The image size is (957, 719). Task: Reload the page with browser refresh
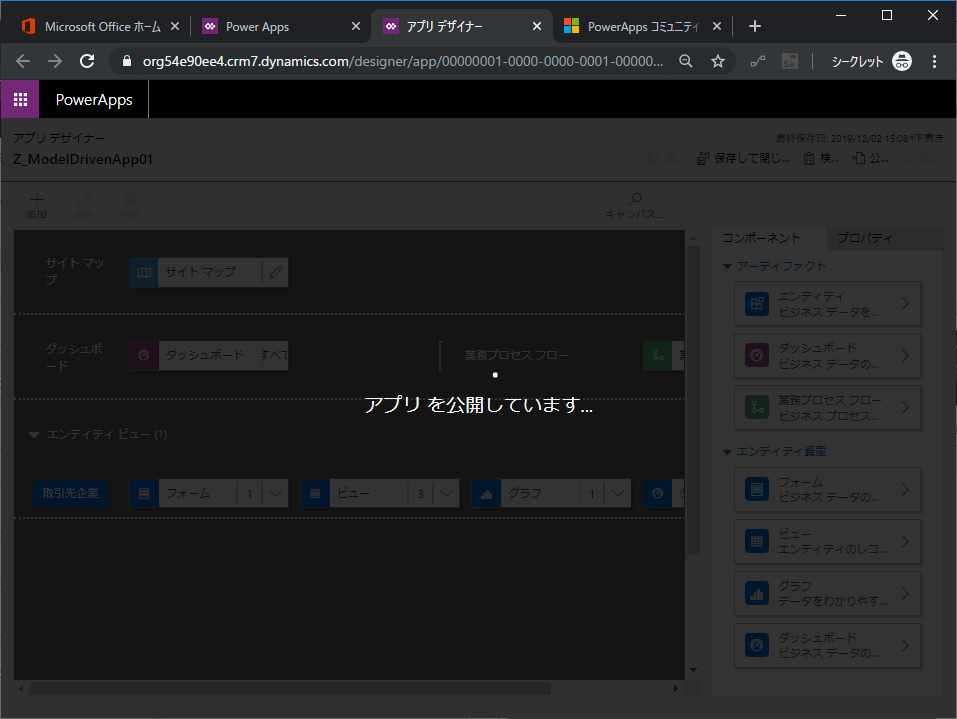point(87,61)
